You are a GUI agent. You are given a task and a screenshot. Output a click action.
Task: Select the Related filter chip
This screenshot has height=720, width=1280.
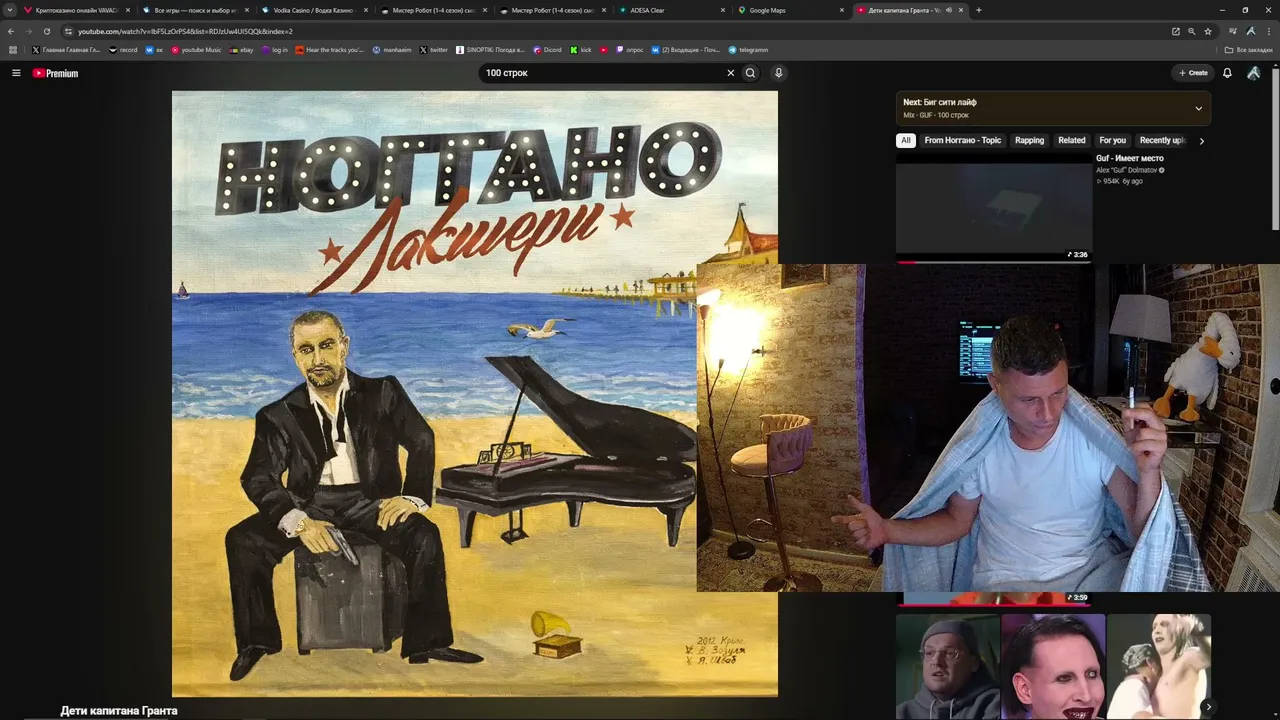[x=1072, y=141]
